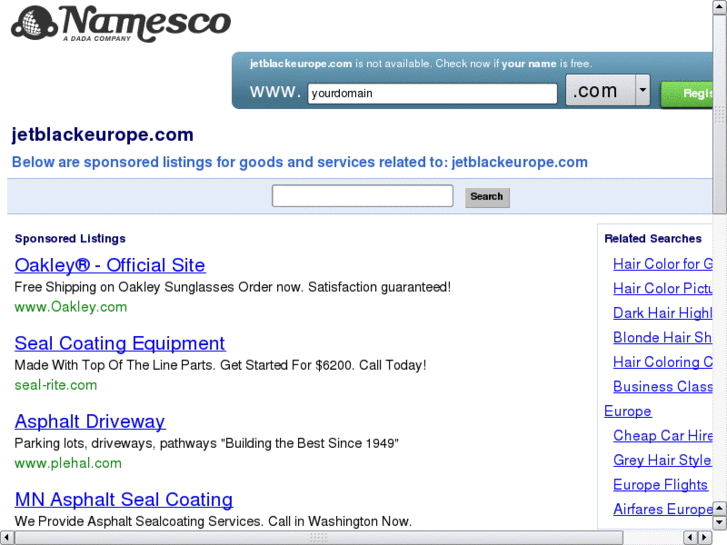Open the .com domain extension dropdown
The width and height of the screenshot is (727, 545).
607,90
